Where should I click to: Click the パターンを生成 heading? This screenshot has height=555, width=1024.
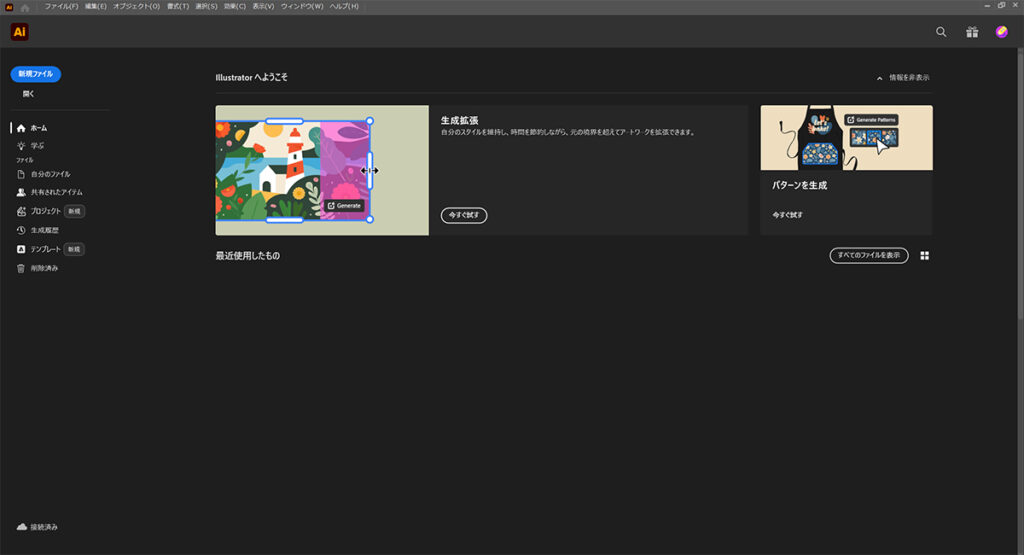coord(799,185)
